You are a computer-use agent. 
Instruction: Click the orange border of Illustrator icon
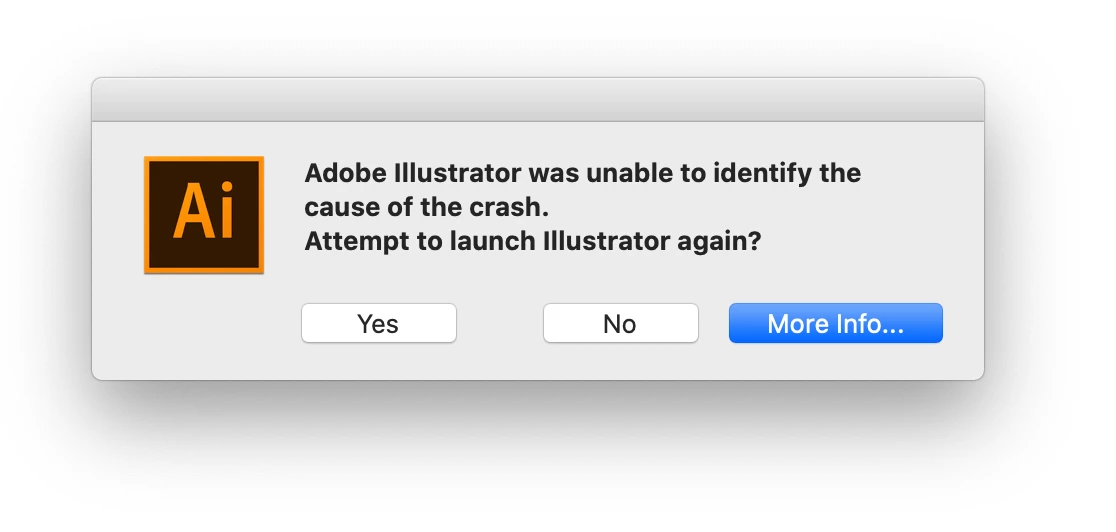[204, 159]
